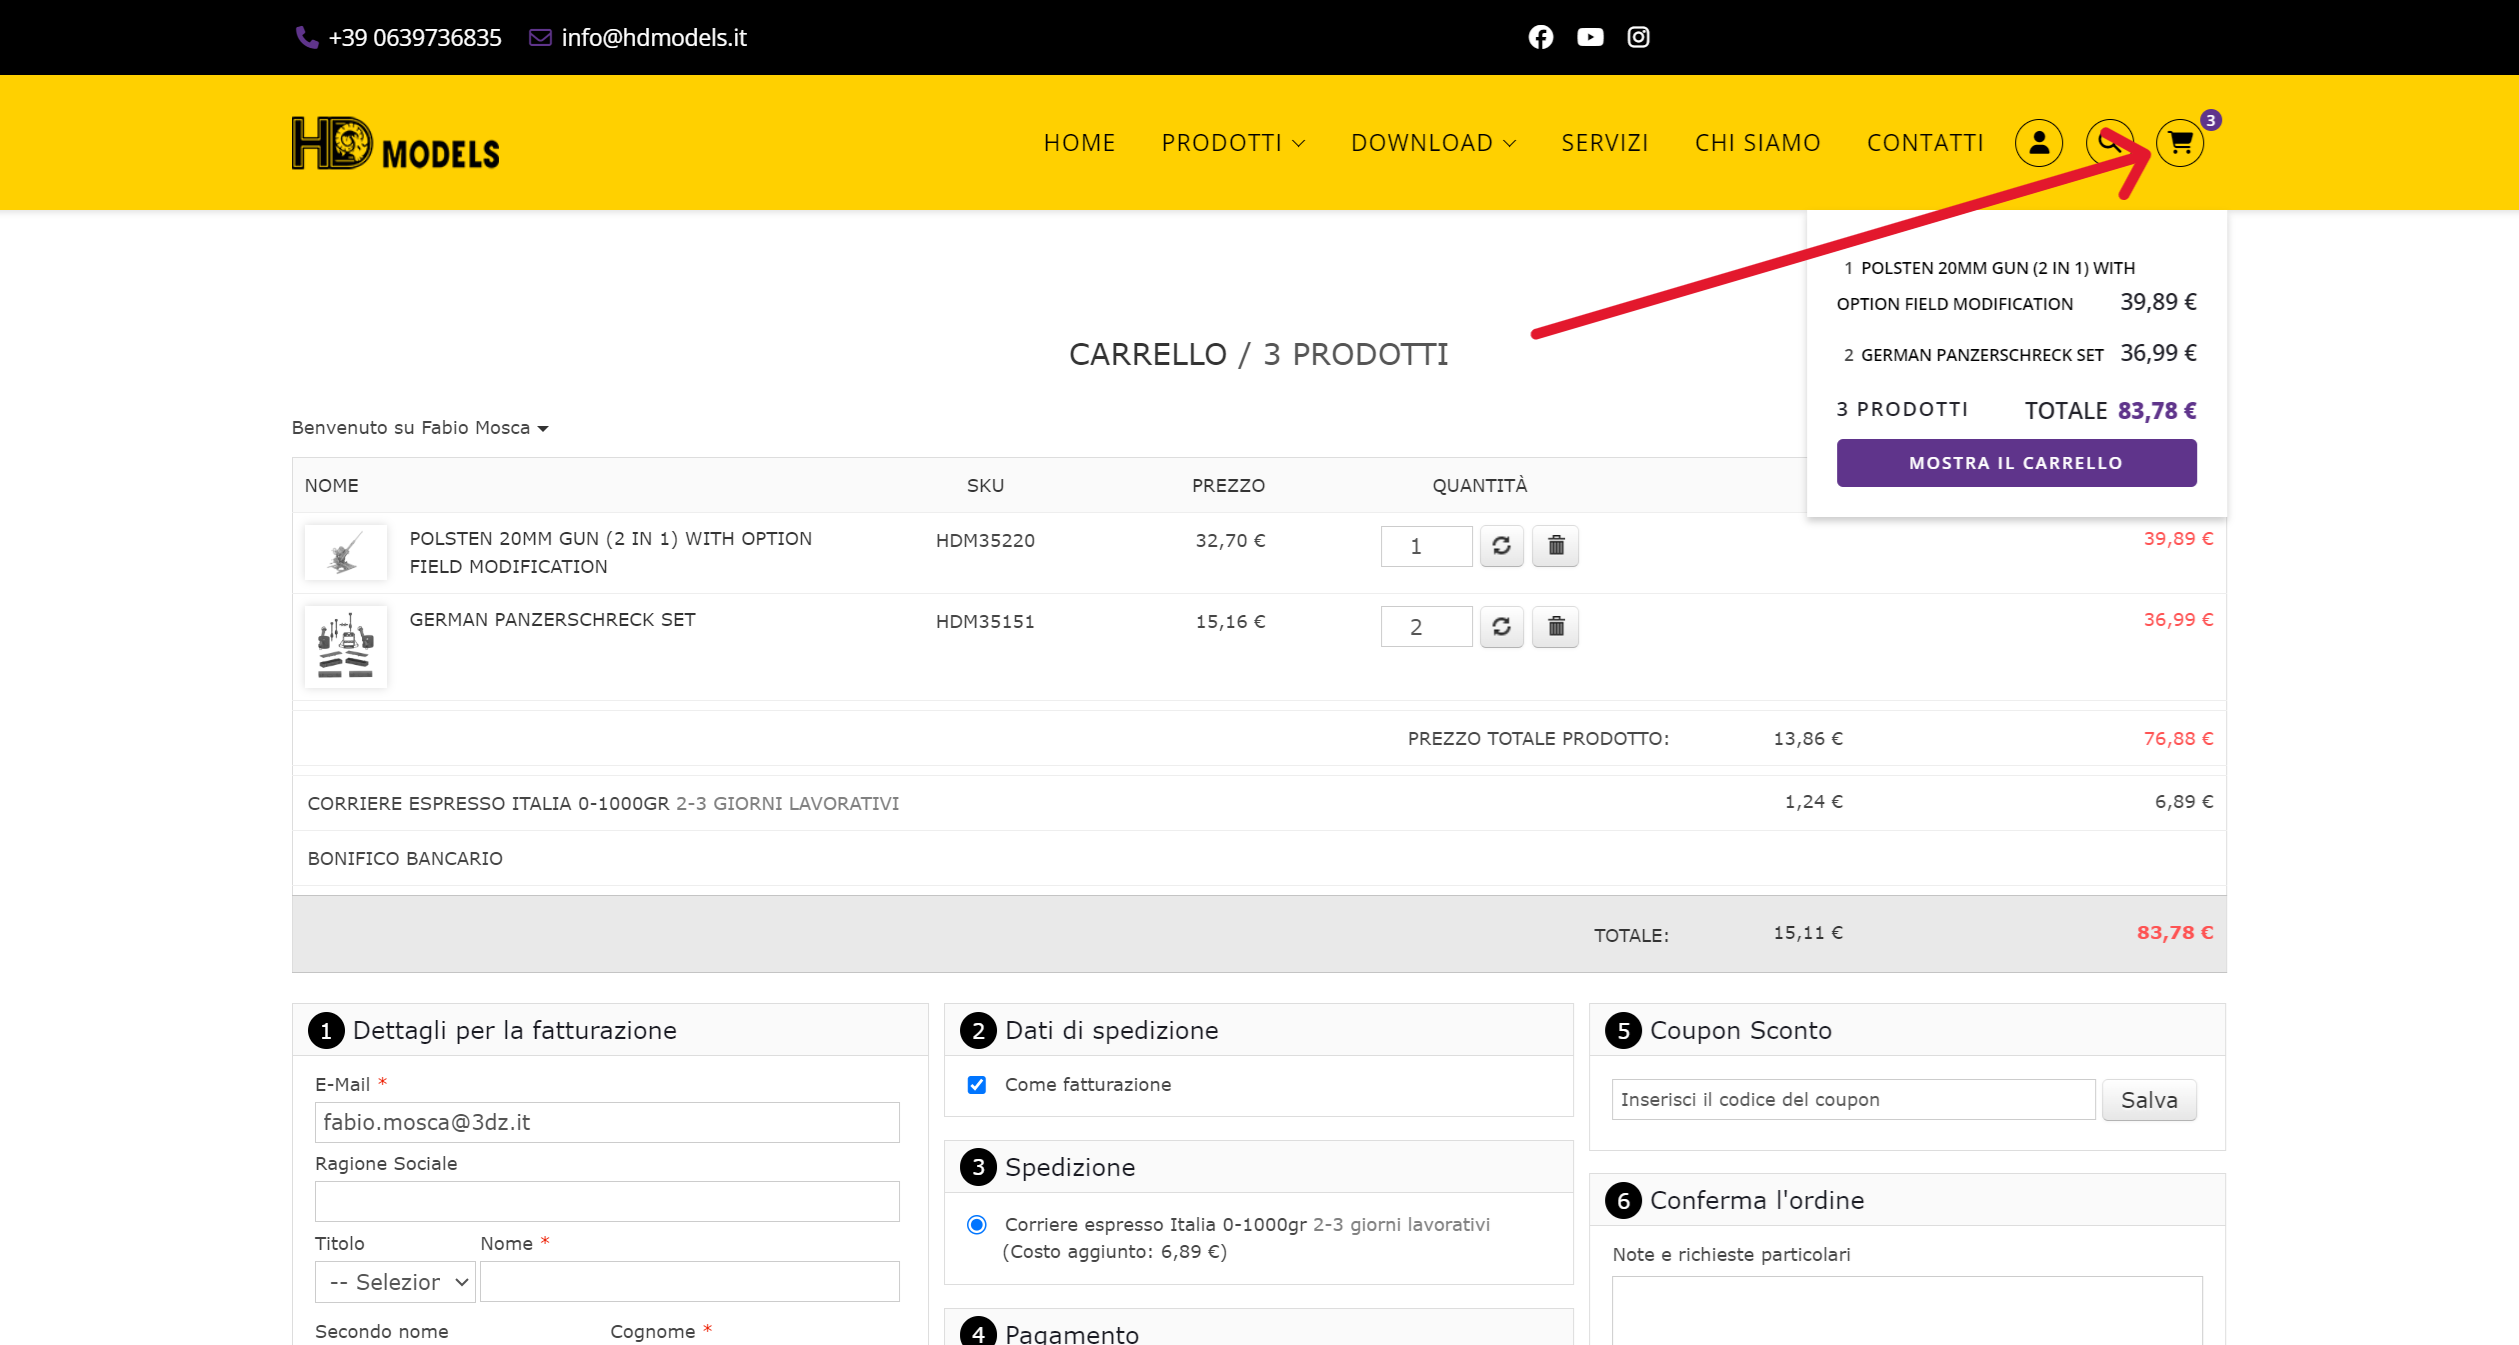This screenshot has width=2519, height=1345.
Task: Go to the SERVIZI menu page
Action: [1604, 143]
